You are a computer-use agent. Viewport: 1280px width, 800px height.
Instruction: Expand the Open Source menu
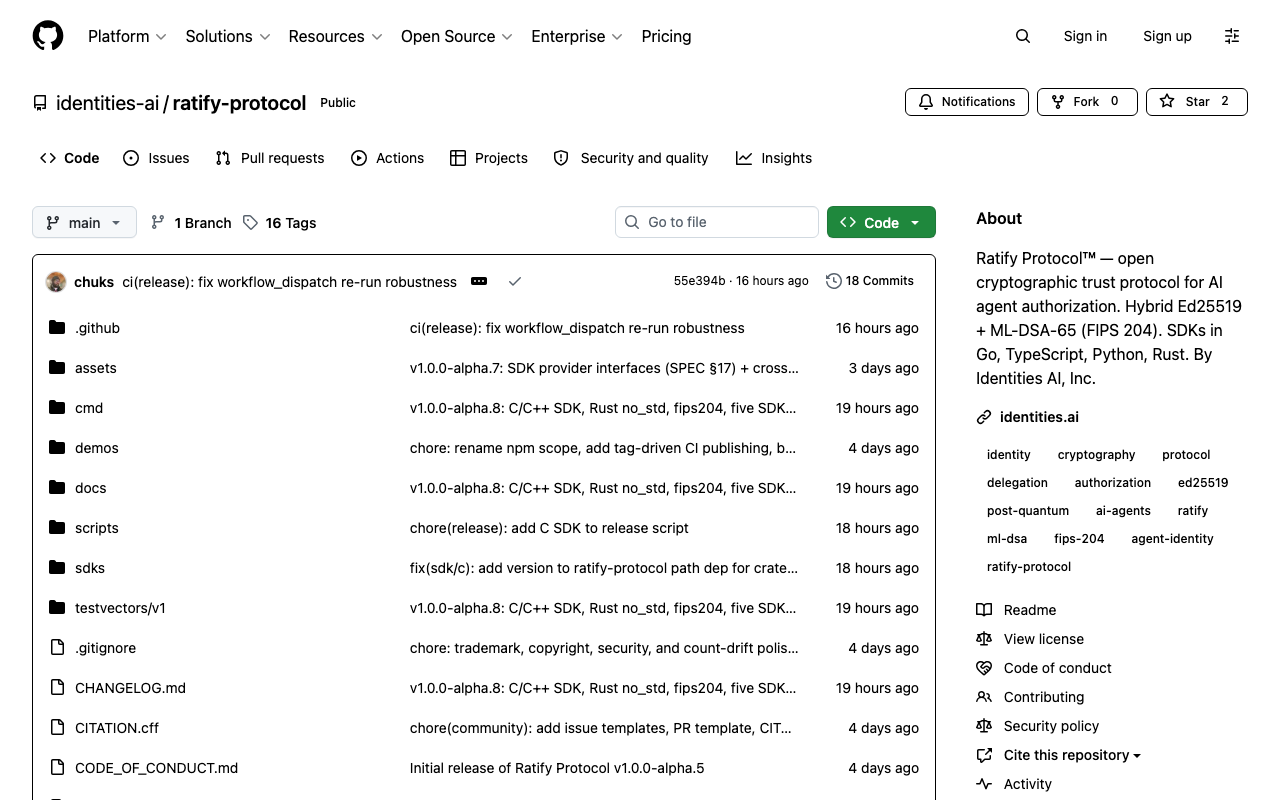coord(457,36)
